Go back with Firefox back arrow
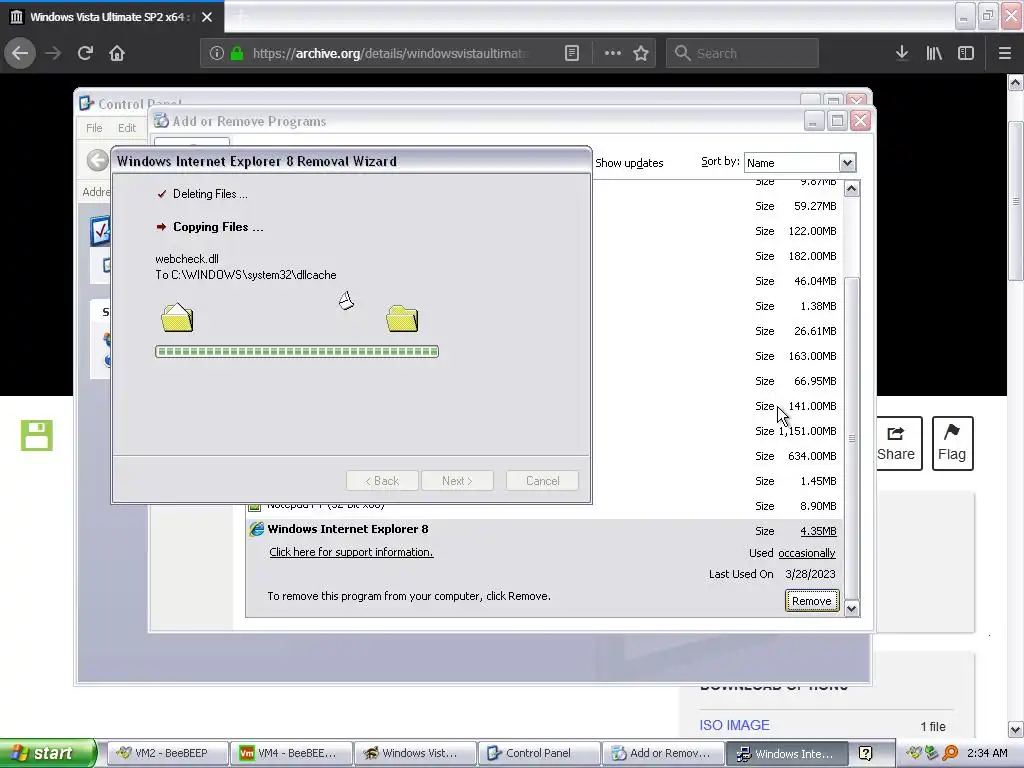Image resolution: width=1024 pixels, height=768 pixels. click(20, 53)
